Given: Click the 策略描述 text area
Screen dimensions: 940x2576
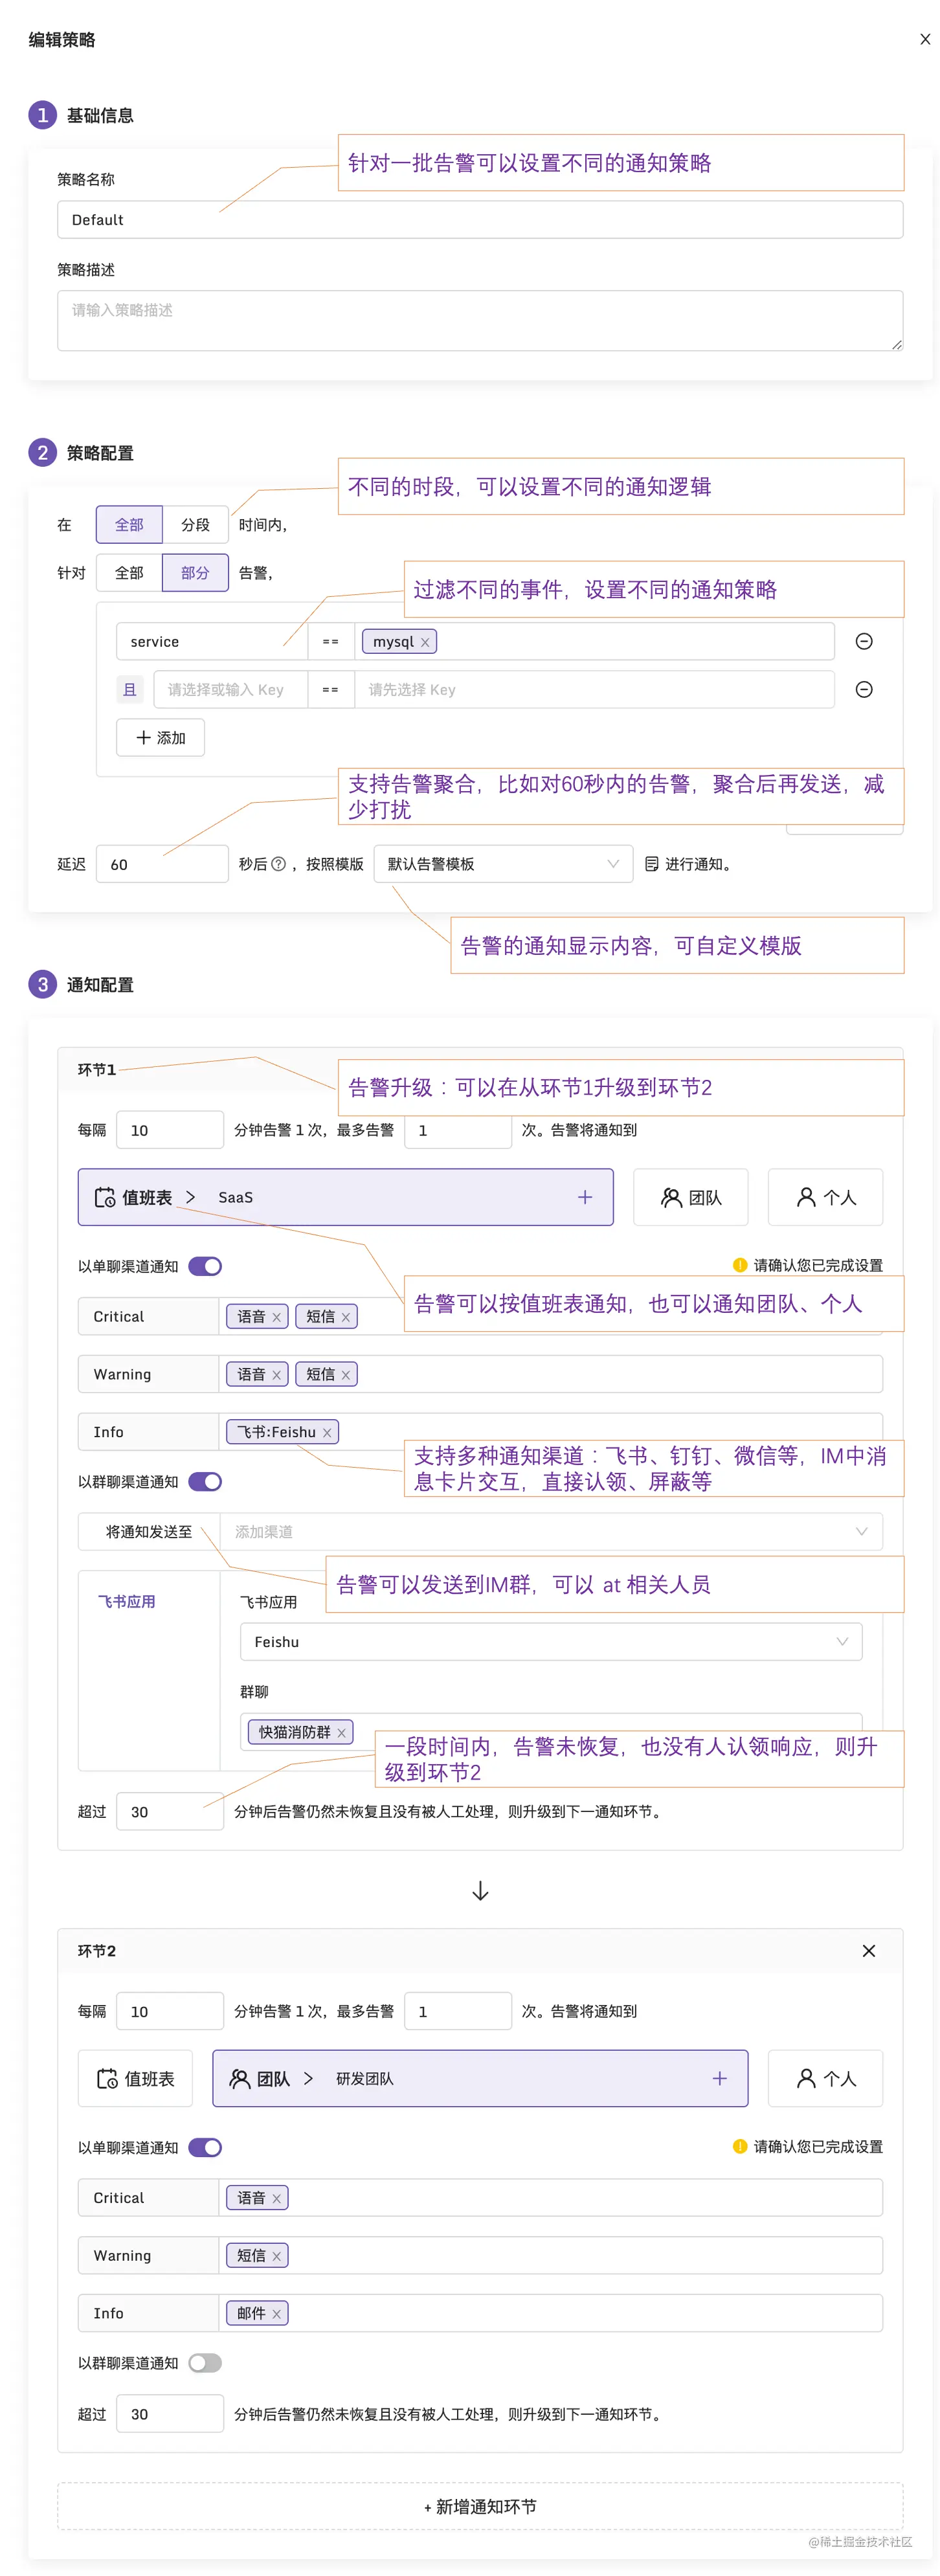Looking at the screenshot, I should tap(480, 320).
